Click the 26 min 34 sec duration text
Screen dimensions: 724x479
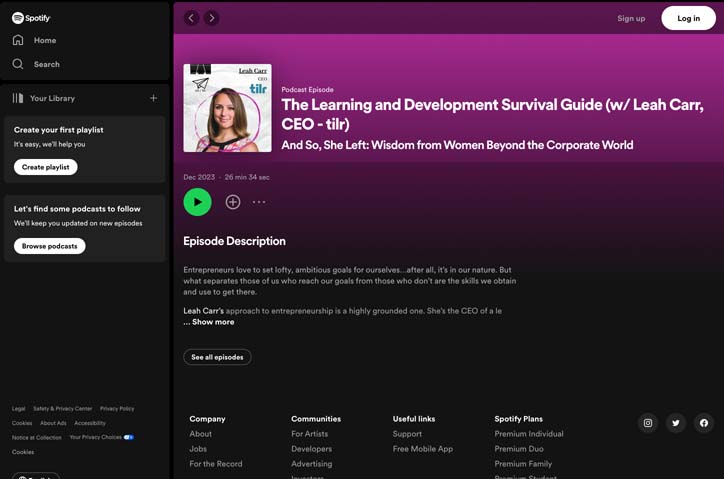click(x=247, y=177)
